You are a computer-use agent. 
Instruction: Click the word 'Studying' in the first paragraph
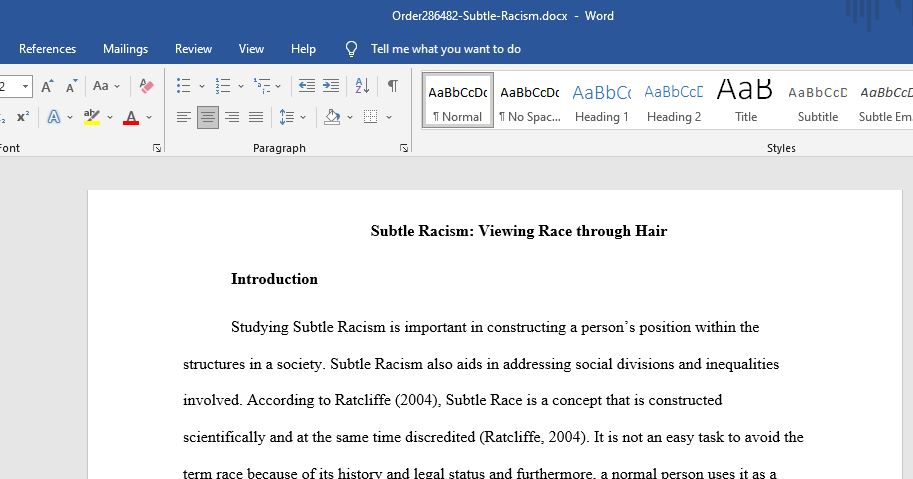click(260, 328)
